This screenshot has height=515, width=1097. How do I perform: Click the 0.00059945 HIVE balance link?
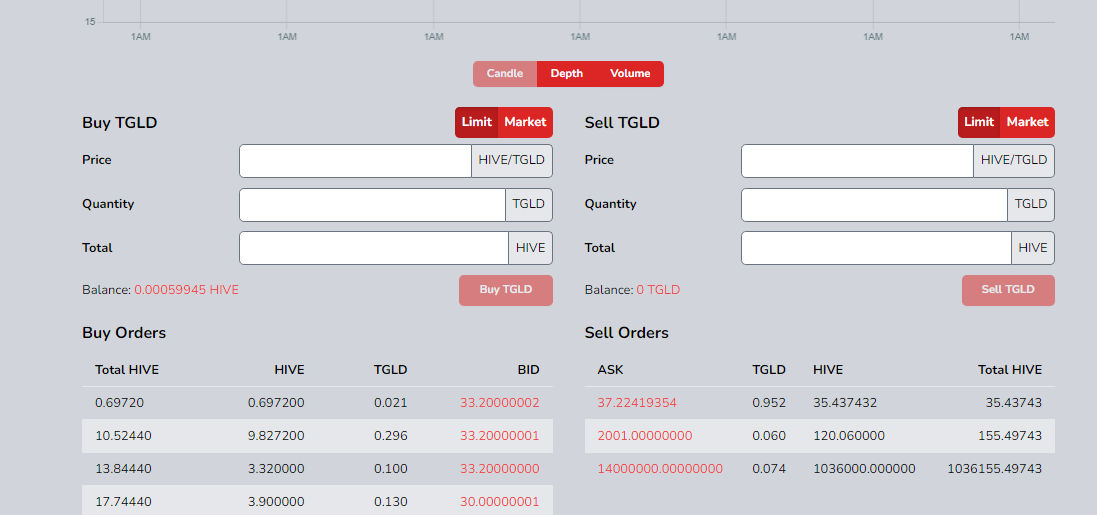click(x=186, y=290)
